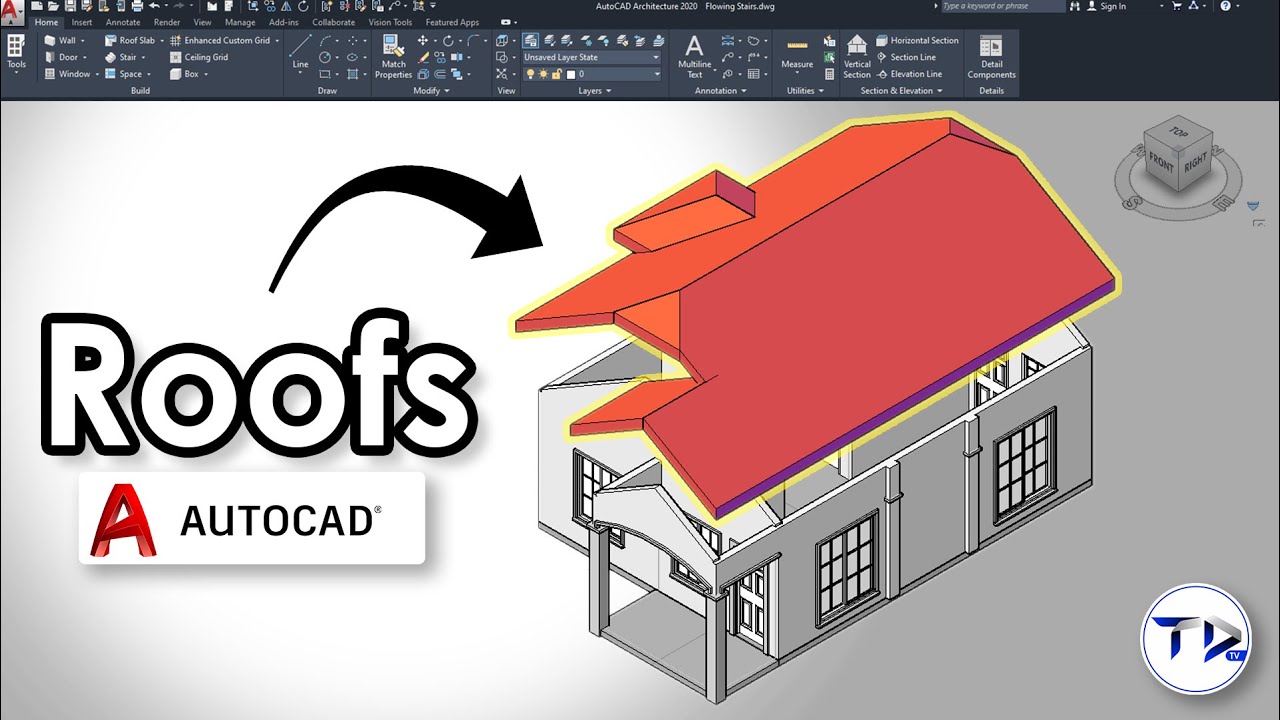Click the Elevation Line tool
The width and height of the screenshot is (1280, 720).
pos(908,74)
